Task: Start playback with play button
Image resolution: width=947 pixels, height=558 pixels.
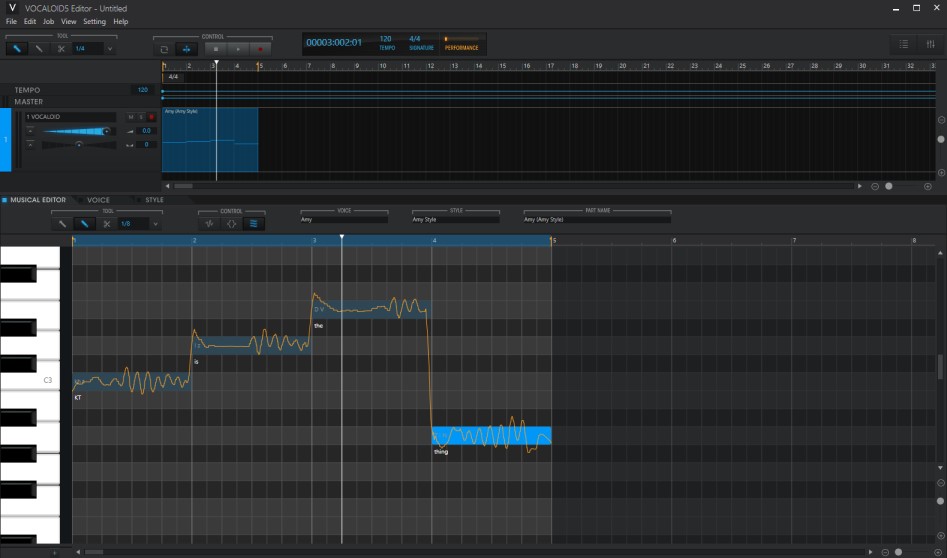Action: pyautogui.click(x=239, y=49)
